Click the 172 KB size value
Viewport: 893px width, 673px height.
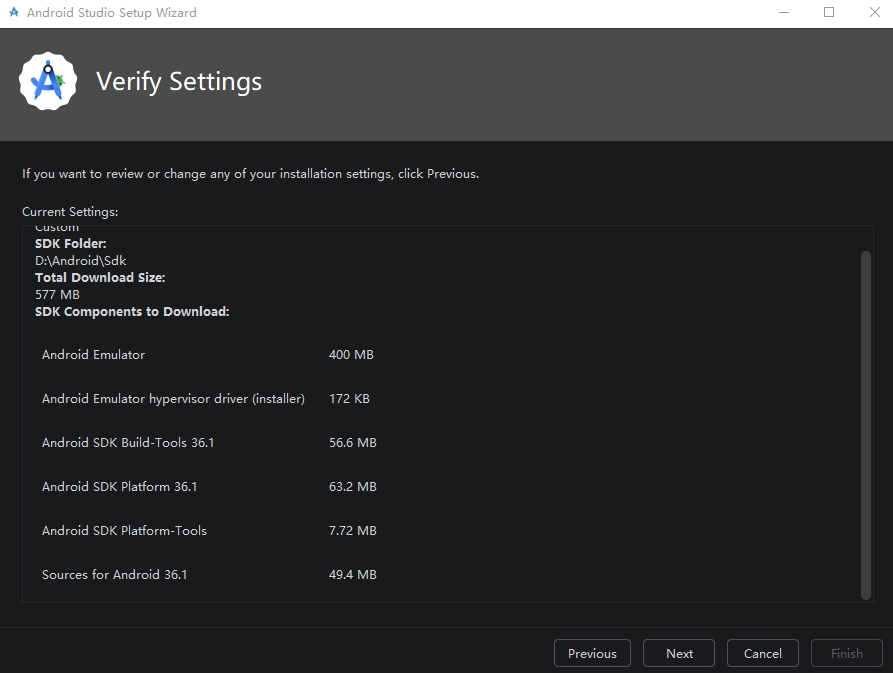coord(349,399)
